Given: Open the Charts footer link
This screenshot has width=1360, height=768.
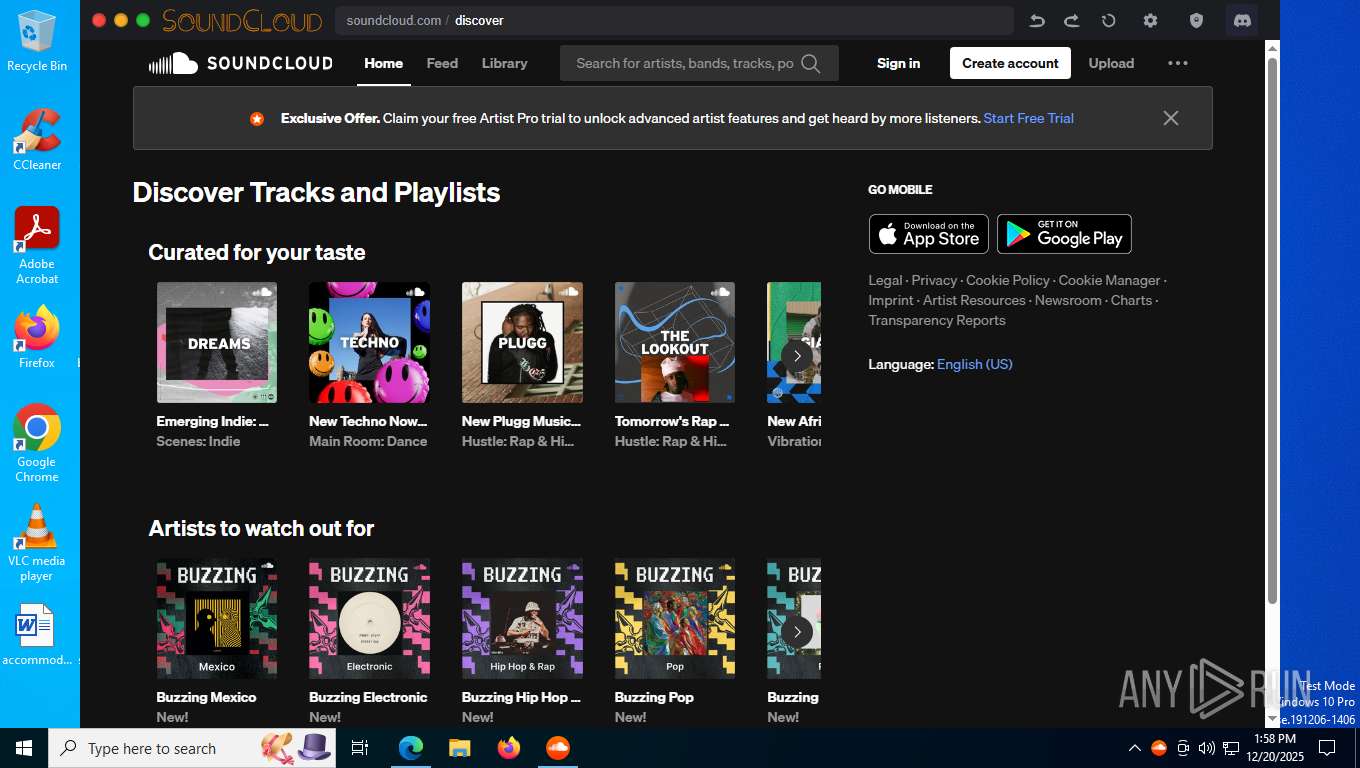Looking at the screenshot, I should 1131,300.
